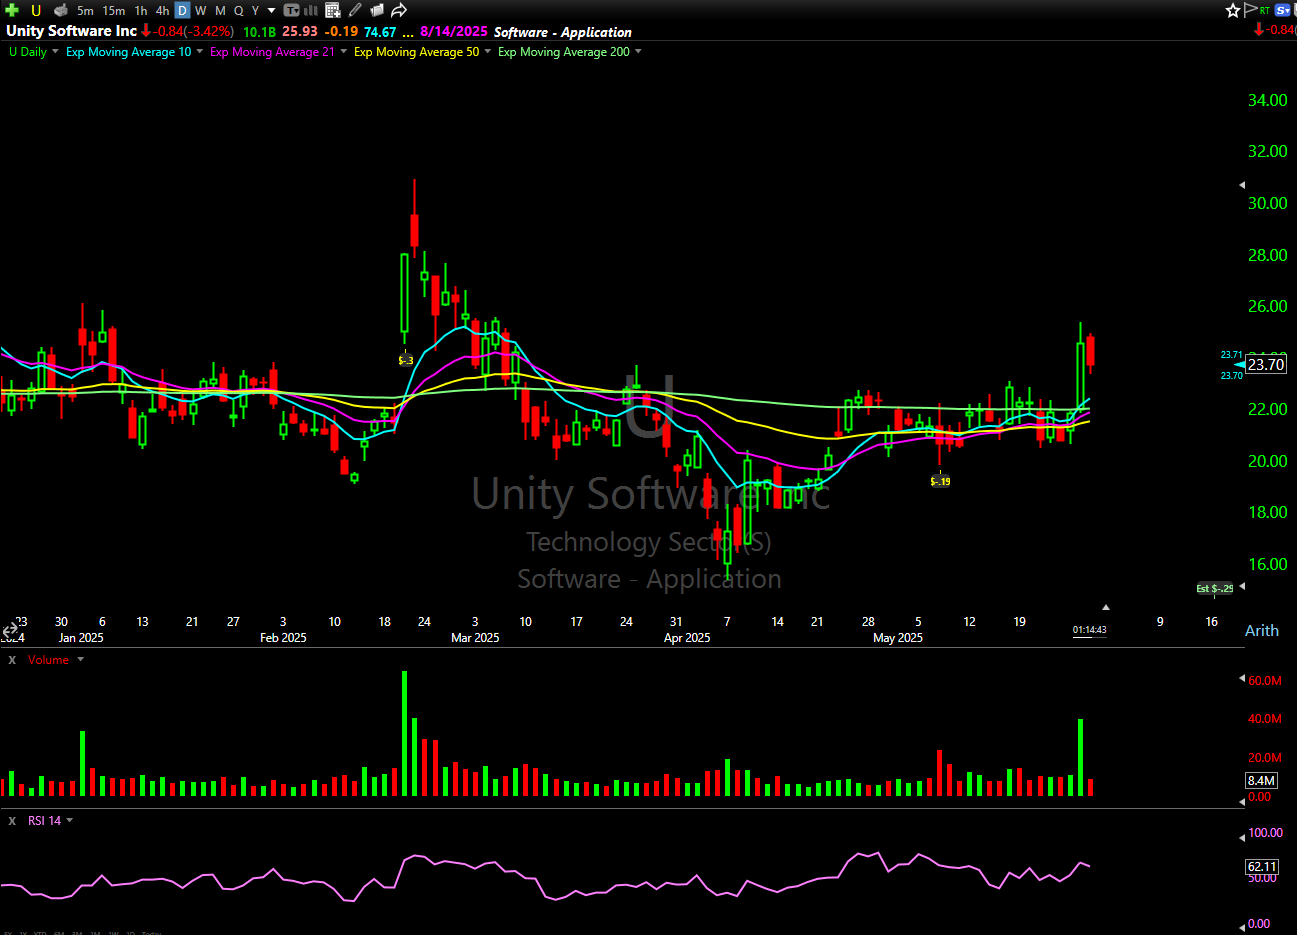Click the small up triangle above the 01:14:43 timer

click(x=1106, y=607)
